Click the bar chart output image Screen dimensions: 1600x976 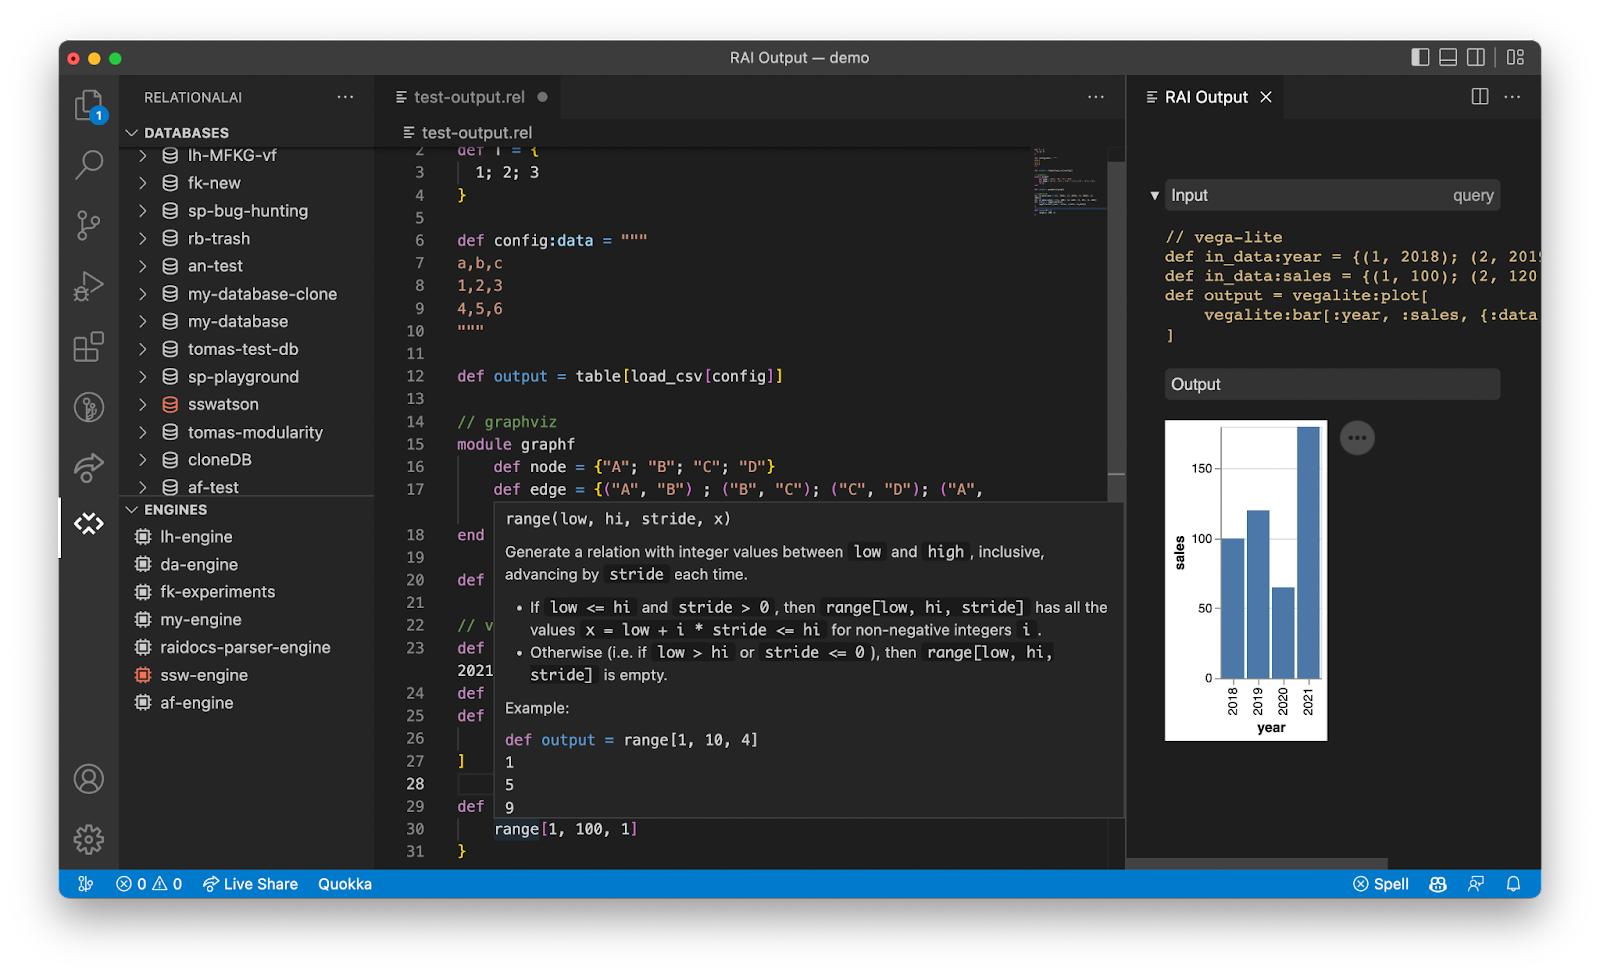point(1246,580)
